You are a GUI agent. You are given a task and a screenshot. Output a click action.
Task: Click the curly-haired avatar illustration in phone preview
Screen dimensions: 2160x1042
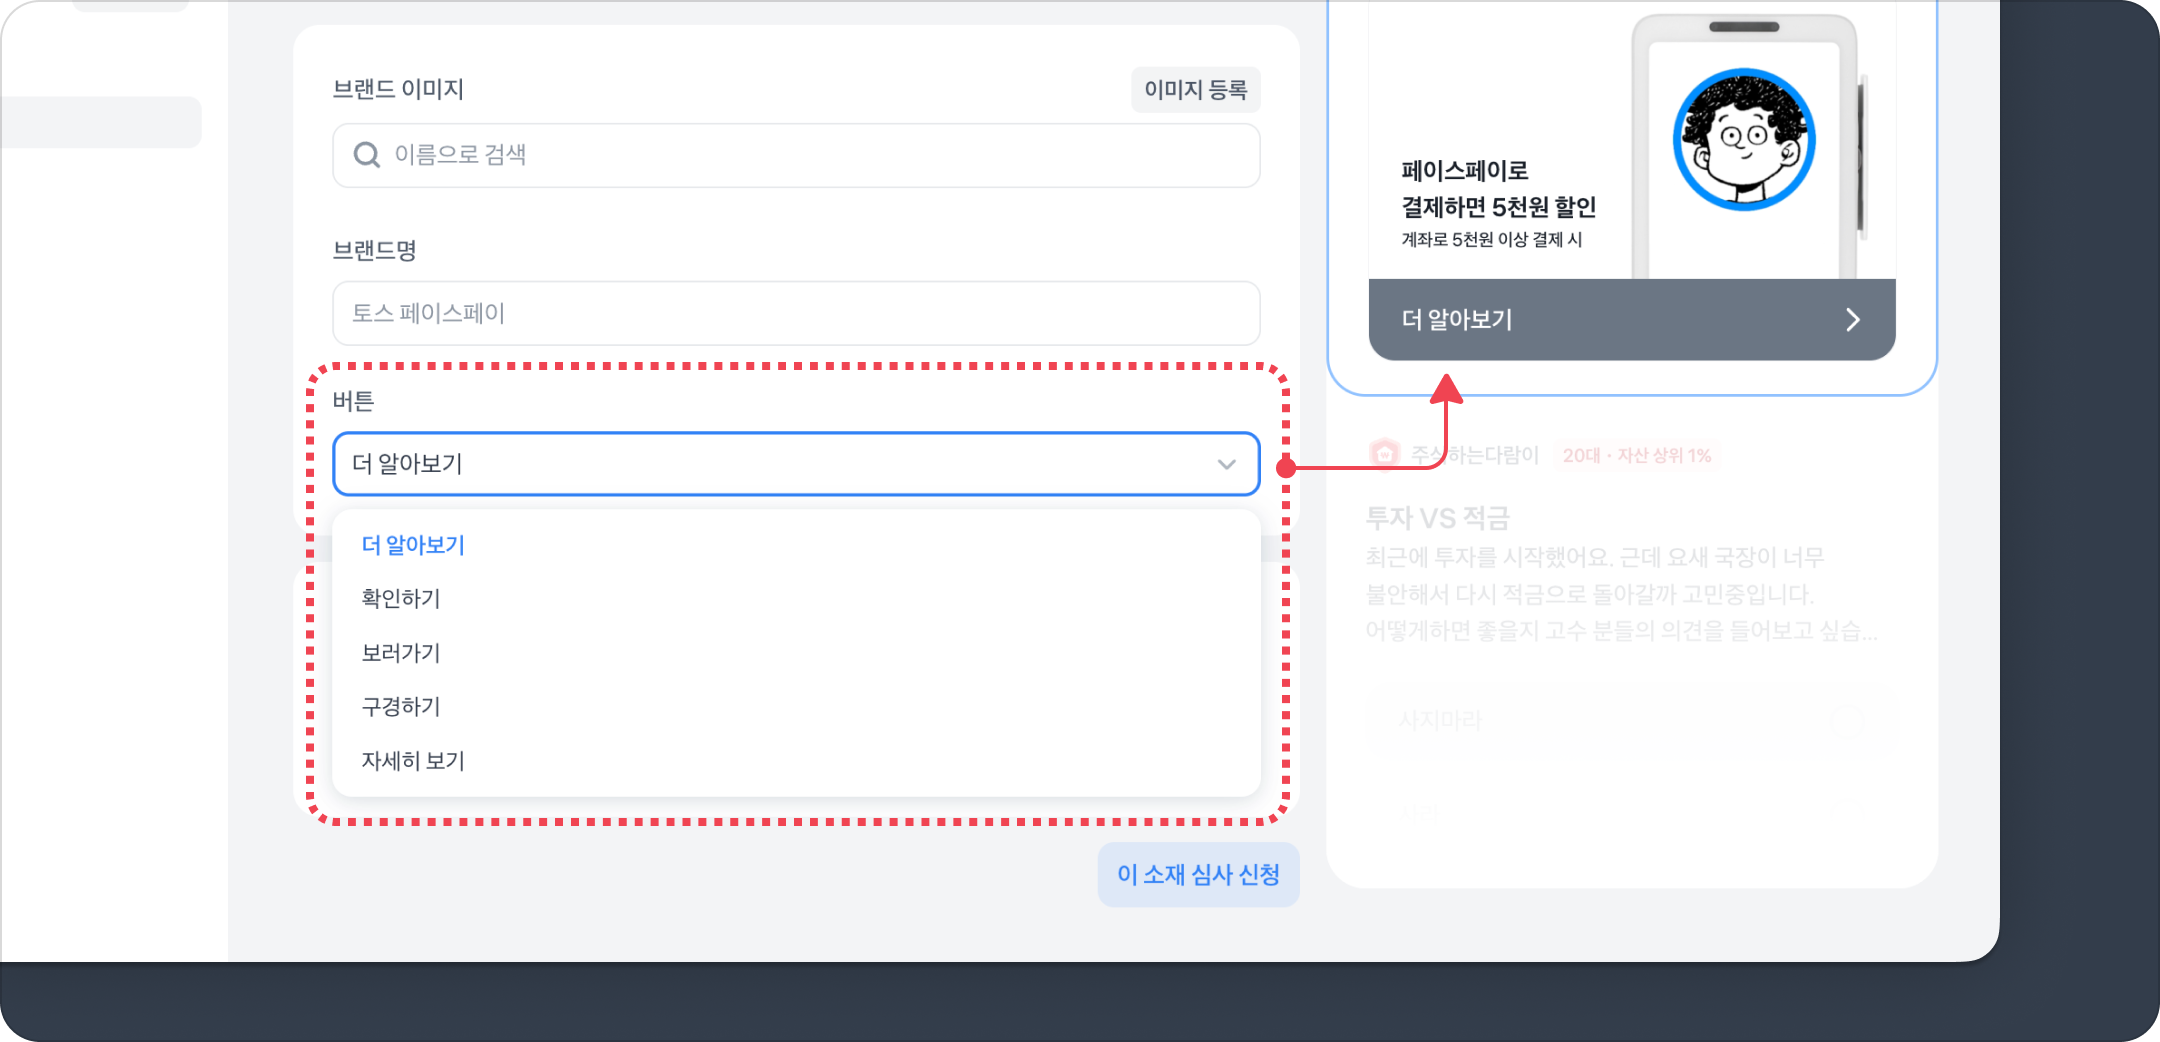pyautogui.click(x=1744, y=140)
